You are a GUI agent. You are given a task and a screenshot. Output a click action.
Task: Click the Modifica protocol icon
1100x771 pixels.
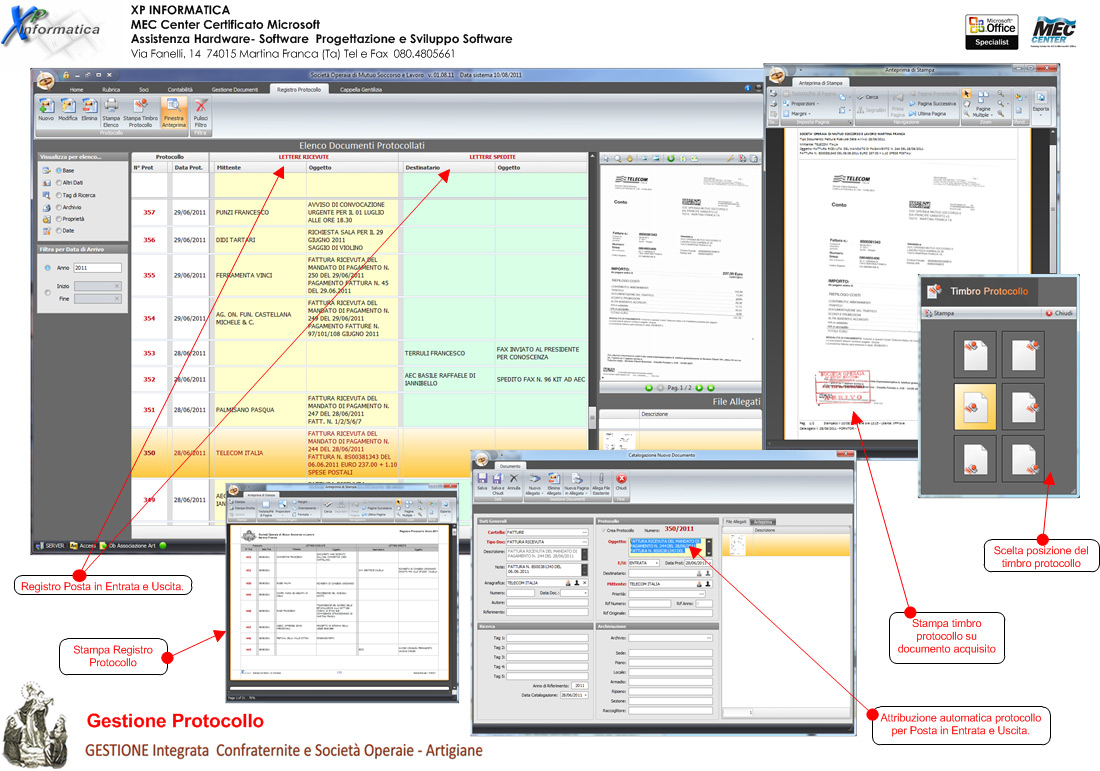(x=68, y=107)
